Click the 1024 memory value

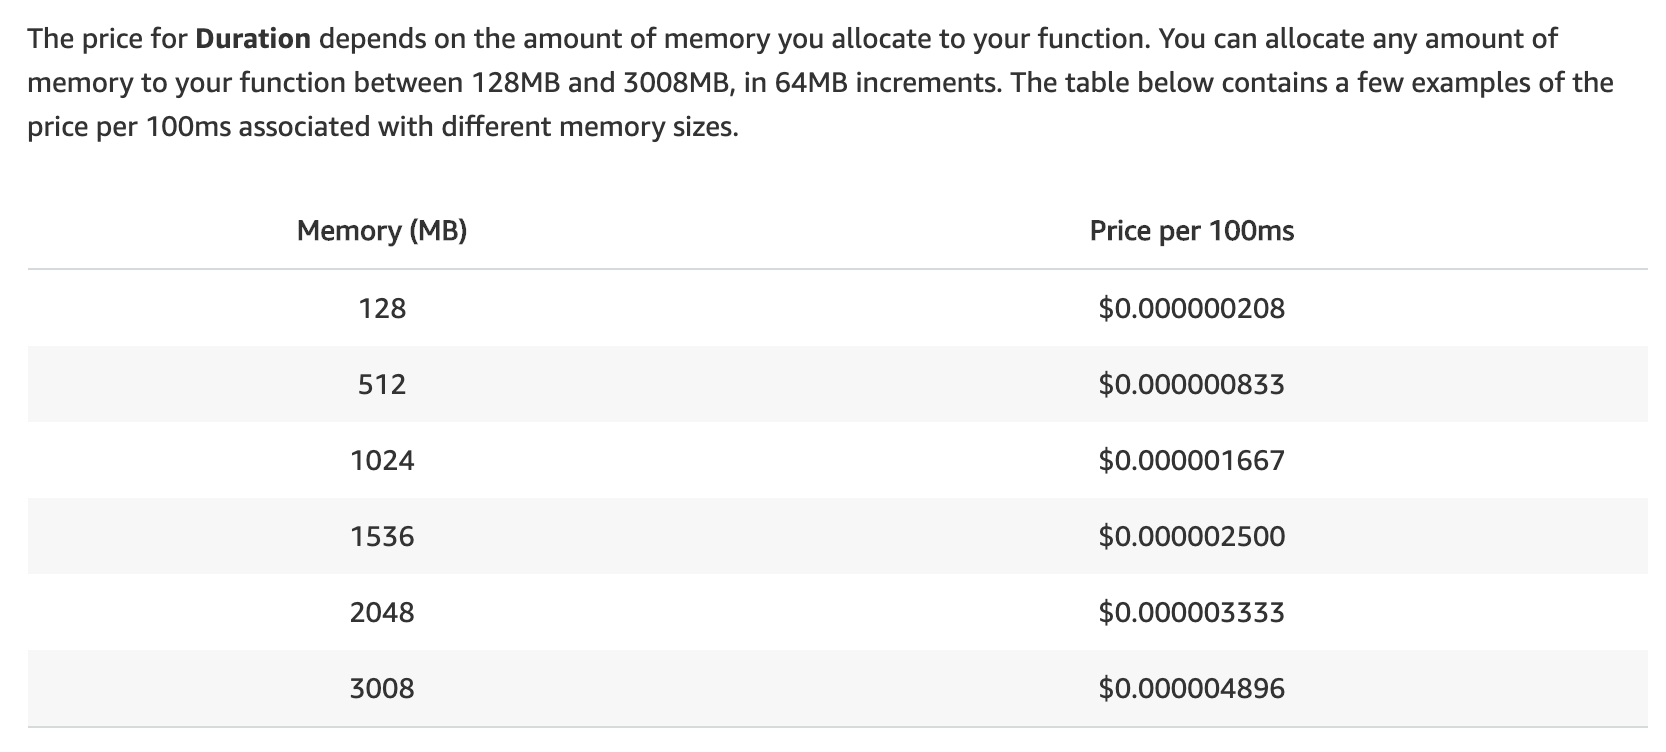[x=382, y=460]
